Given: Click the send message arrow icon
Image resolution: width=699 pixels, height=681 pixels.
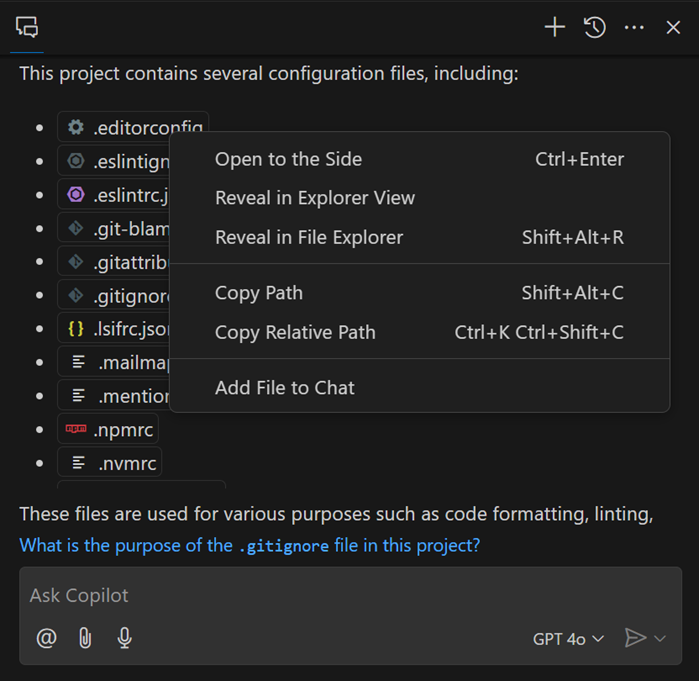Looking at the screenshot, I should pyautogui.click(x=634, y=638).
